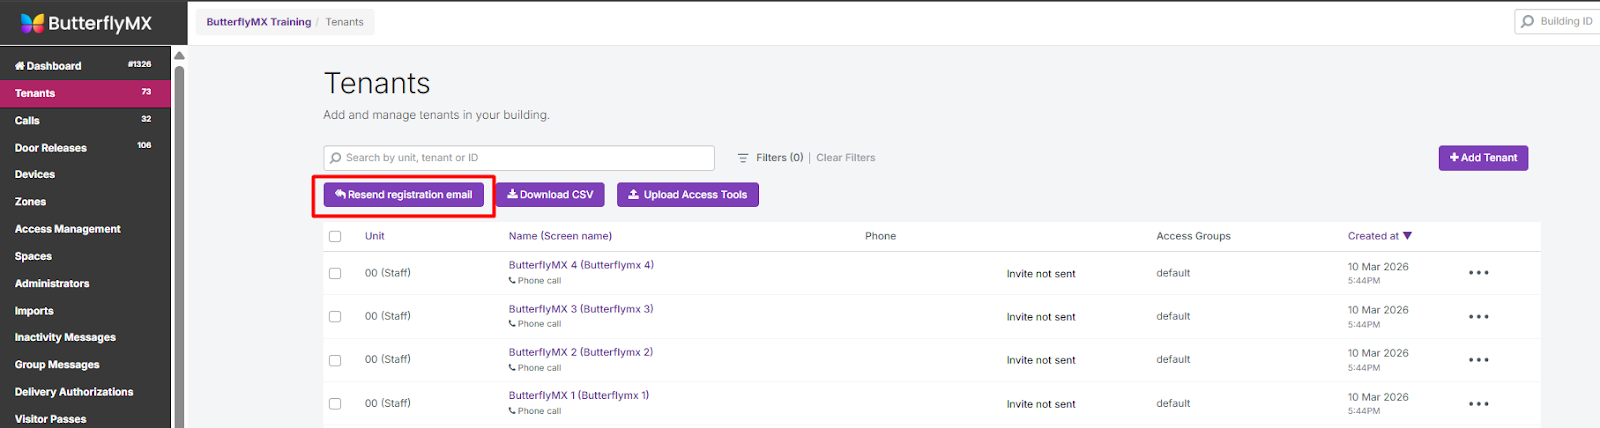The height and width of the screenshot is (428, 1600).
Task: Open three-dot menu for ButterflyMX 1
Action: click(x=1478, y=404)
